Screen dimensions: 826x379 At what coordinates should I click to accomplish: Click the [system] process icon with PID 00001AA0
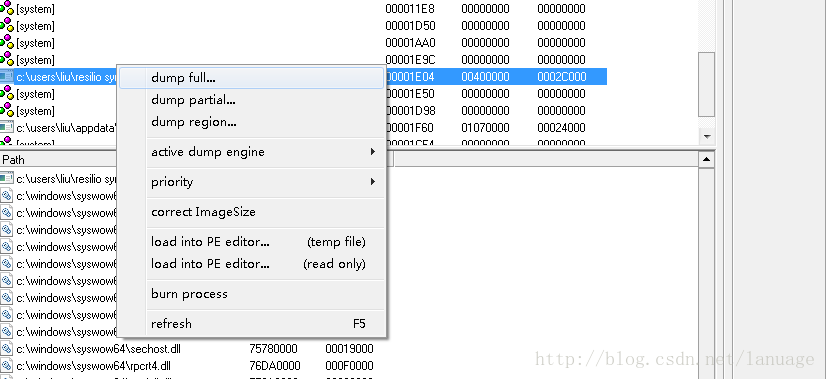click(x=6, y=42)
